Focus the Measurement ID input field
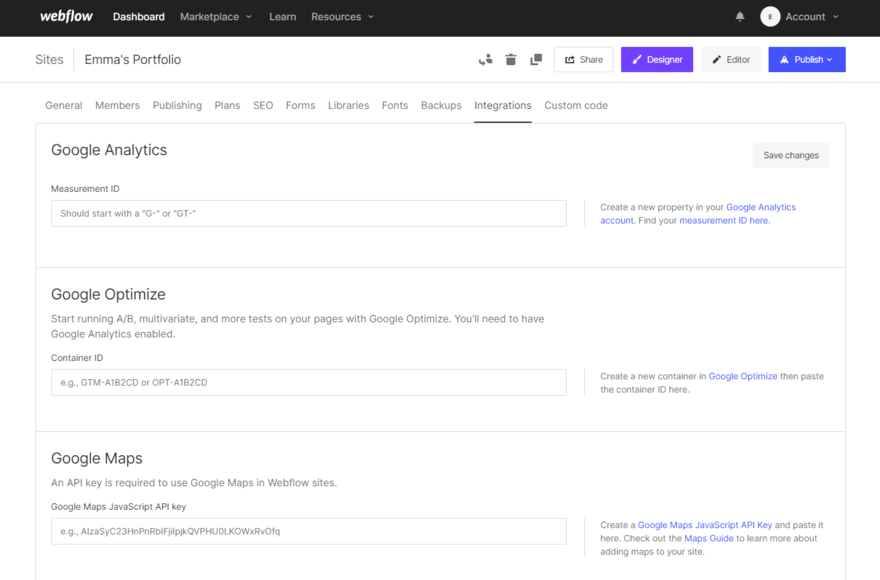Image resolution: width=880 pixels, height=580 pixels. [309, 213]
